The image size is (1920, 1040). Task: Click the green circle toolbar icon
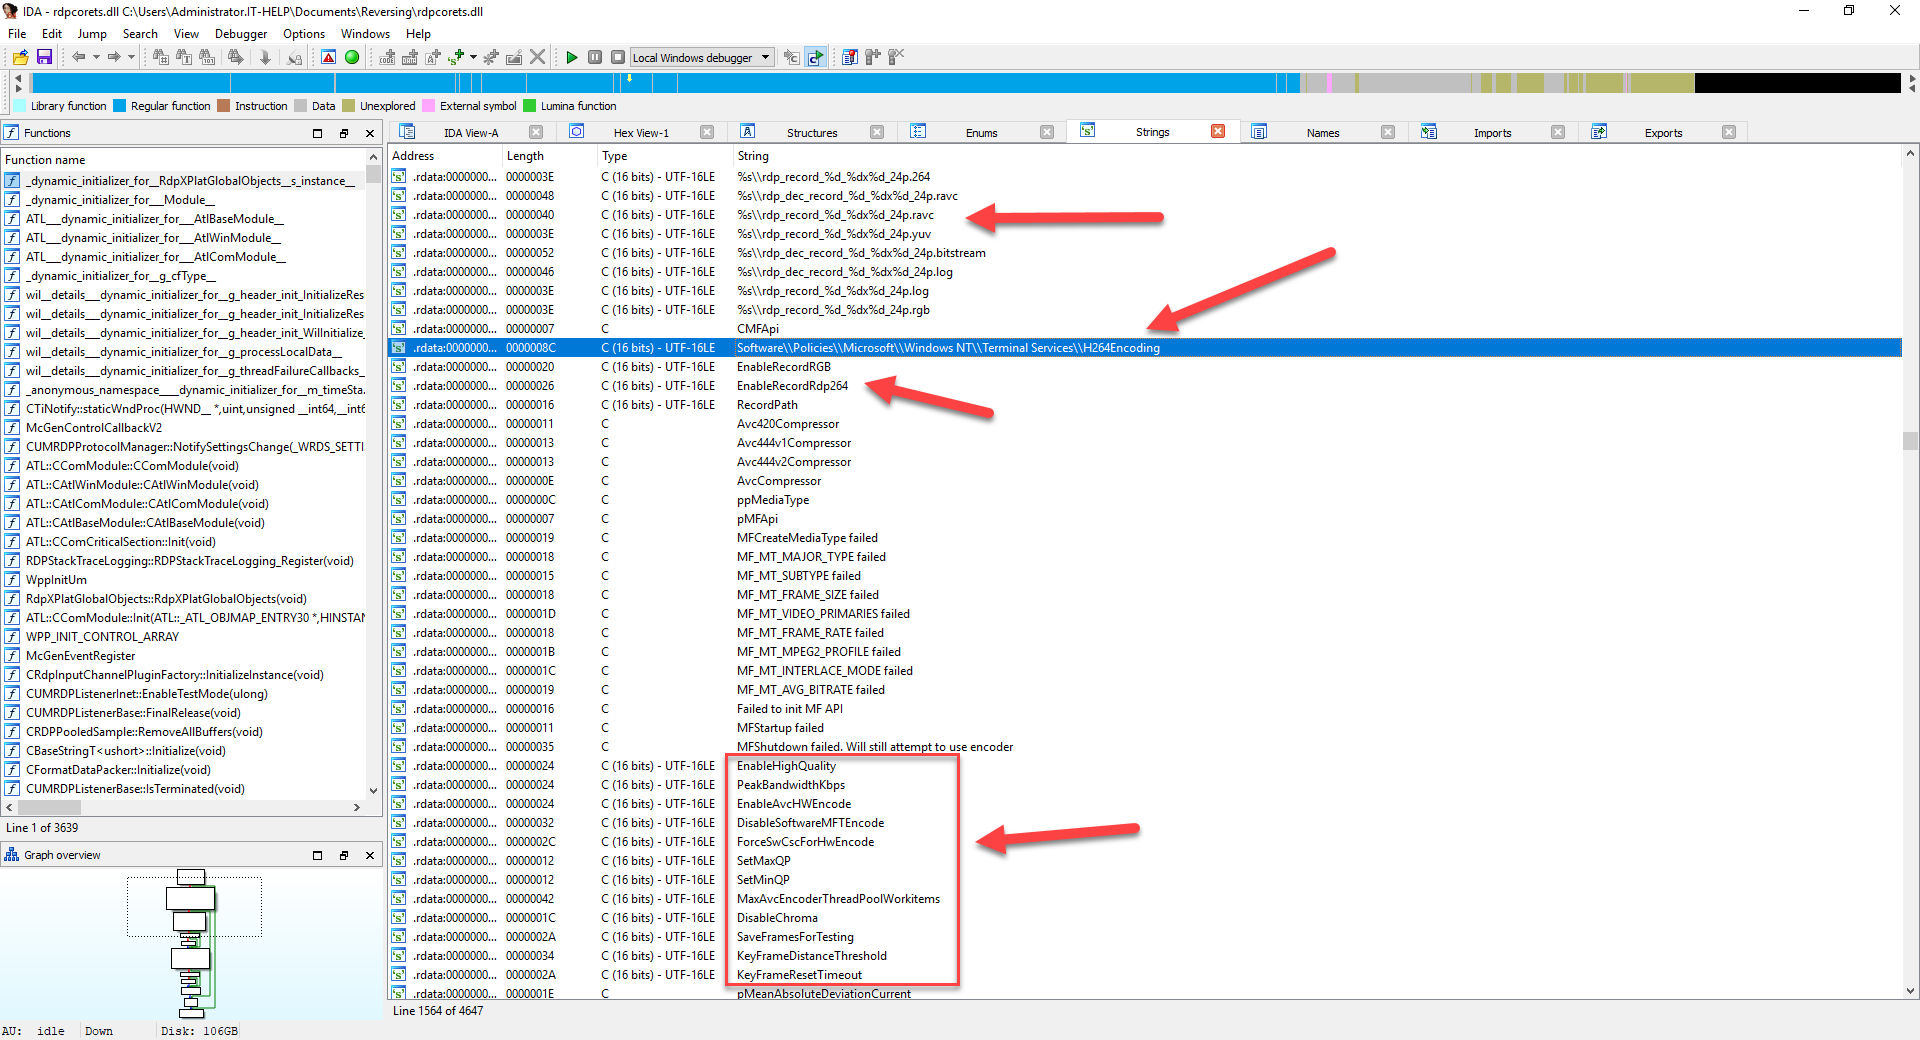pos(352,57)
